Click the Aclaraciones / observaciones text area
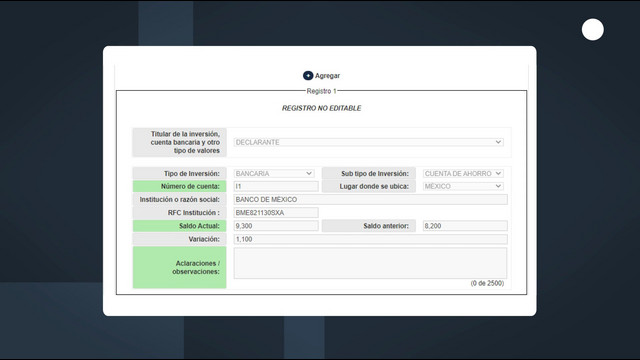640x360 pixels. pos(370,263)
